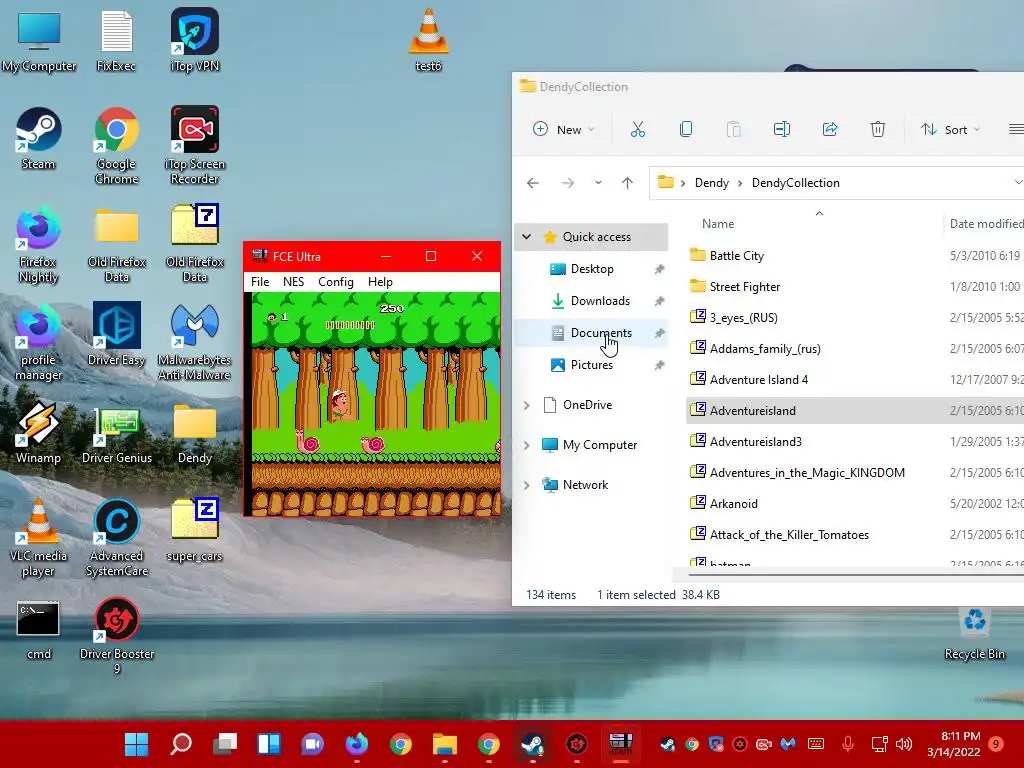
Task: Select Adventures_in_the_Magic_KINGDOM file
Action: 807,472
